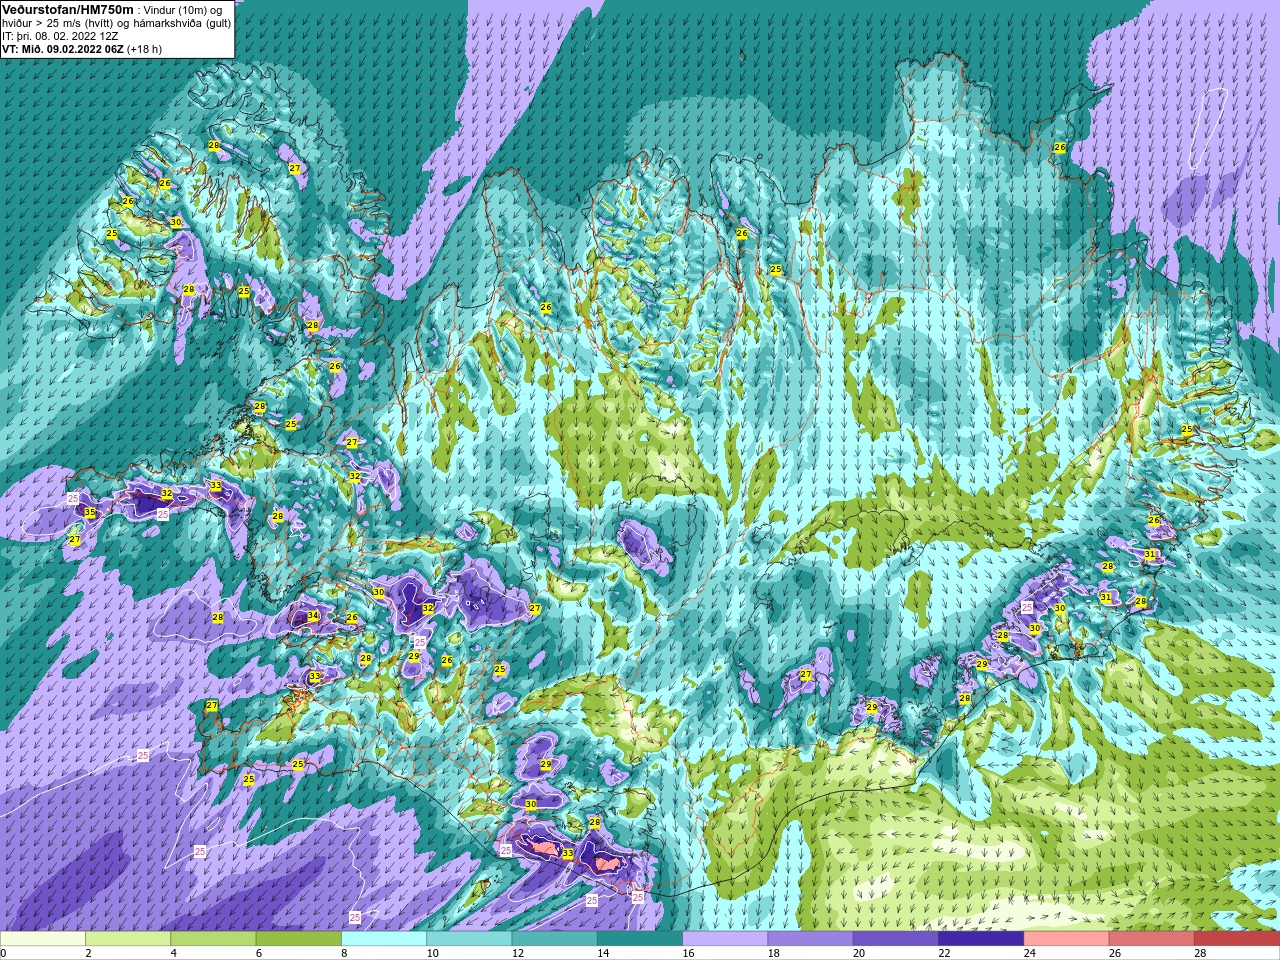Viewport: 1280px width, 960px height.
Task: Click the olive green 6–8 m/s legend swatch
Action: click(299, 939)
